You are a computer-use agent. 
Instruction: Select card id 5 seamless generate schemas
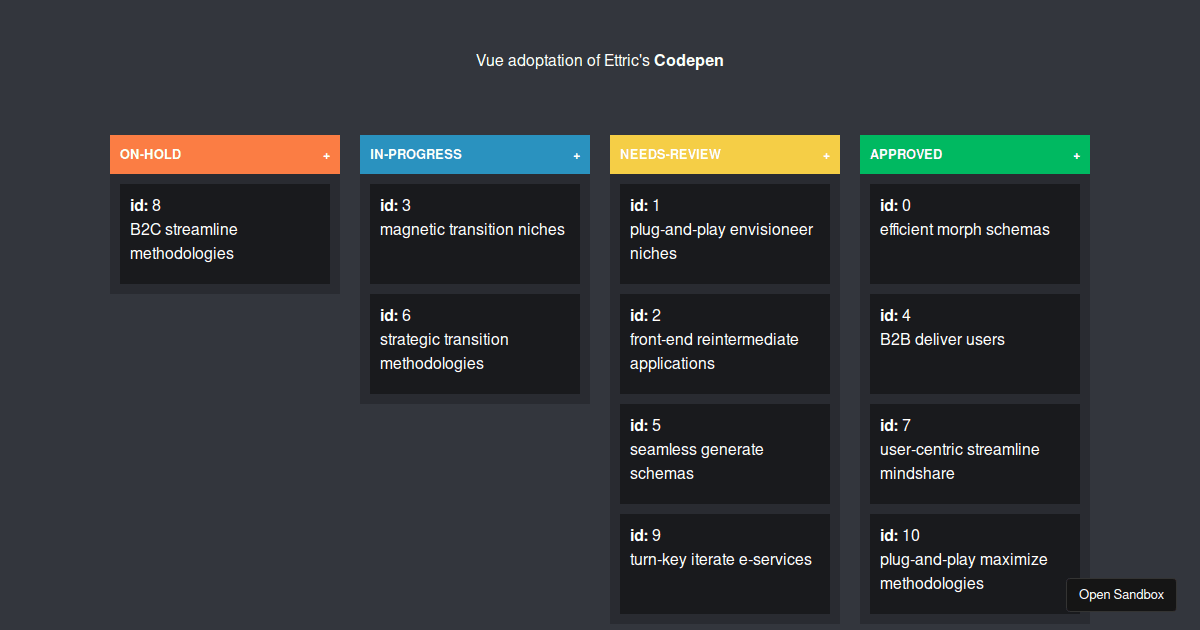pos(725,454)
